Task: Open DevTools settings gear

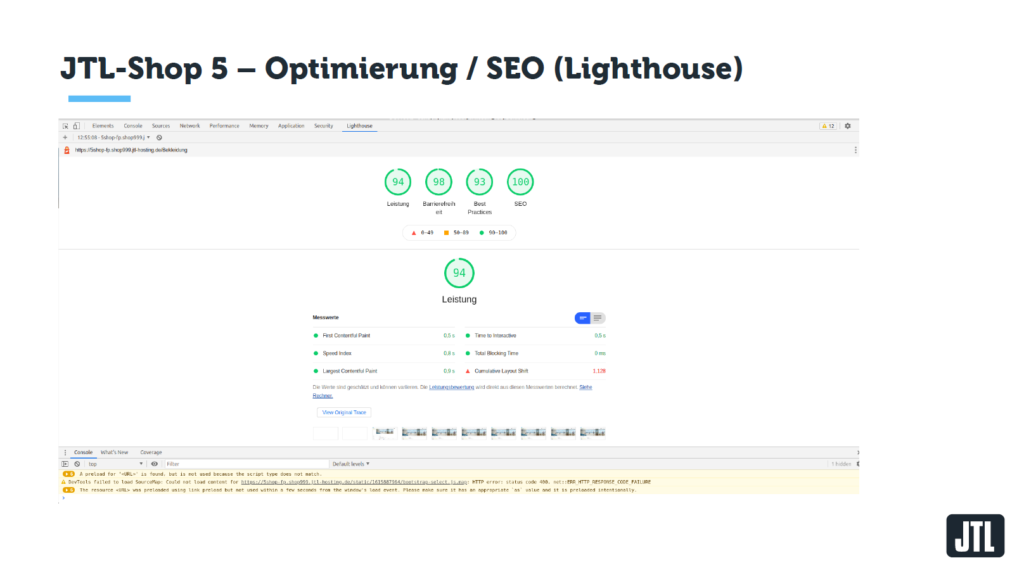Action: coord(848,126)
